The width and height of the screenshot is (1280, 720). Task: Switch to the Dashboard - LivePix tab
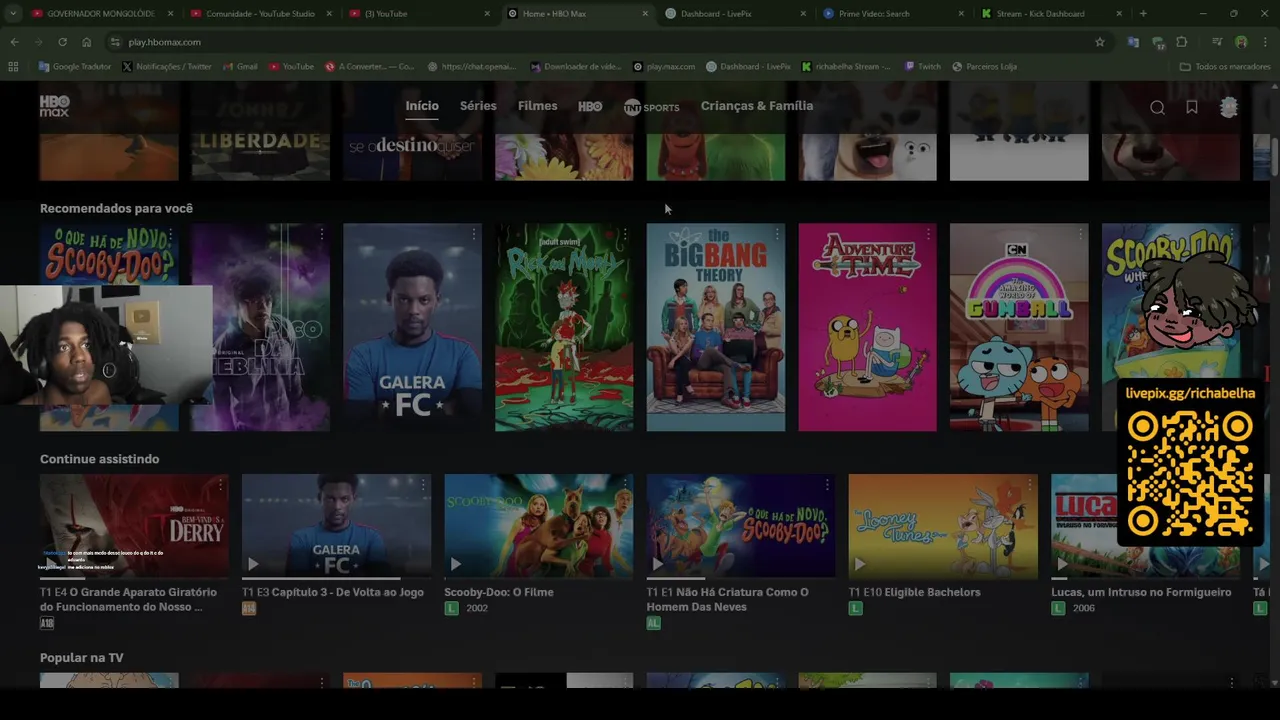coord(736,14)
